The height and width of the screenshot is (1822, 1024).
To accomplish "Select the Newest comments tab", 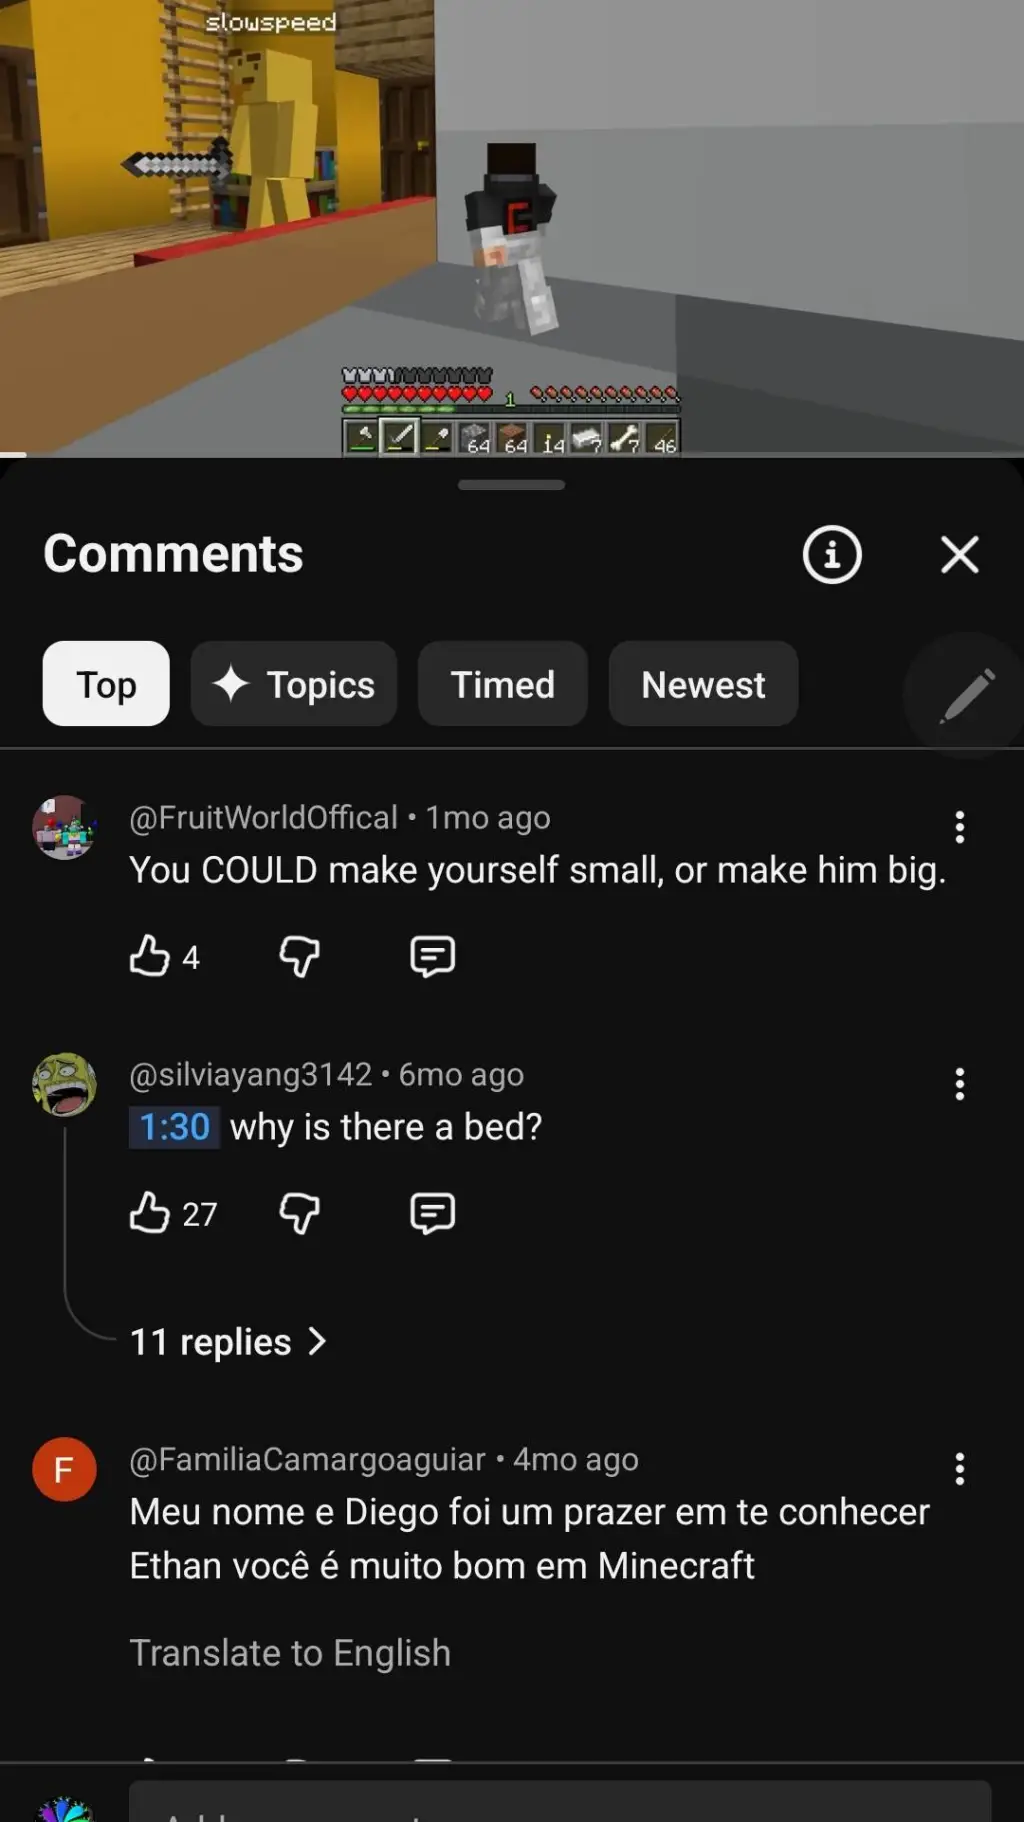I will tap(703, 685).
